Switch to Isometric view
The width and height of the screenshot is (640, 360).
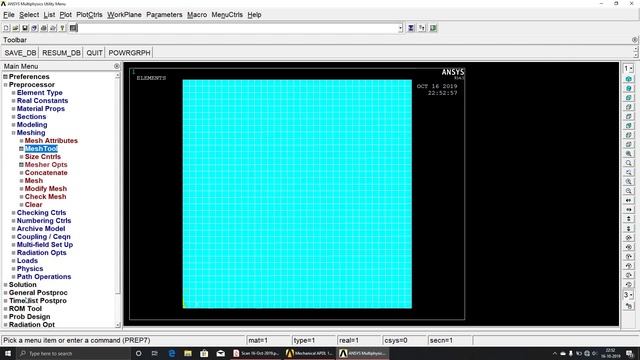(x=629, y=79)
